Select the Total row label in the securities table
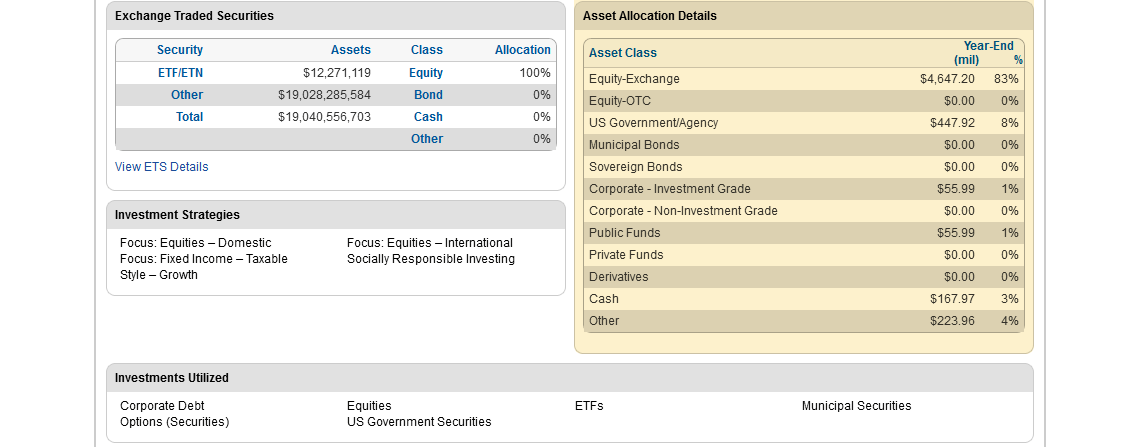 click(x=189, y=117)
